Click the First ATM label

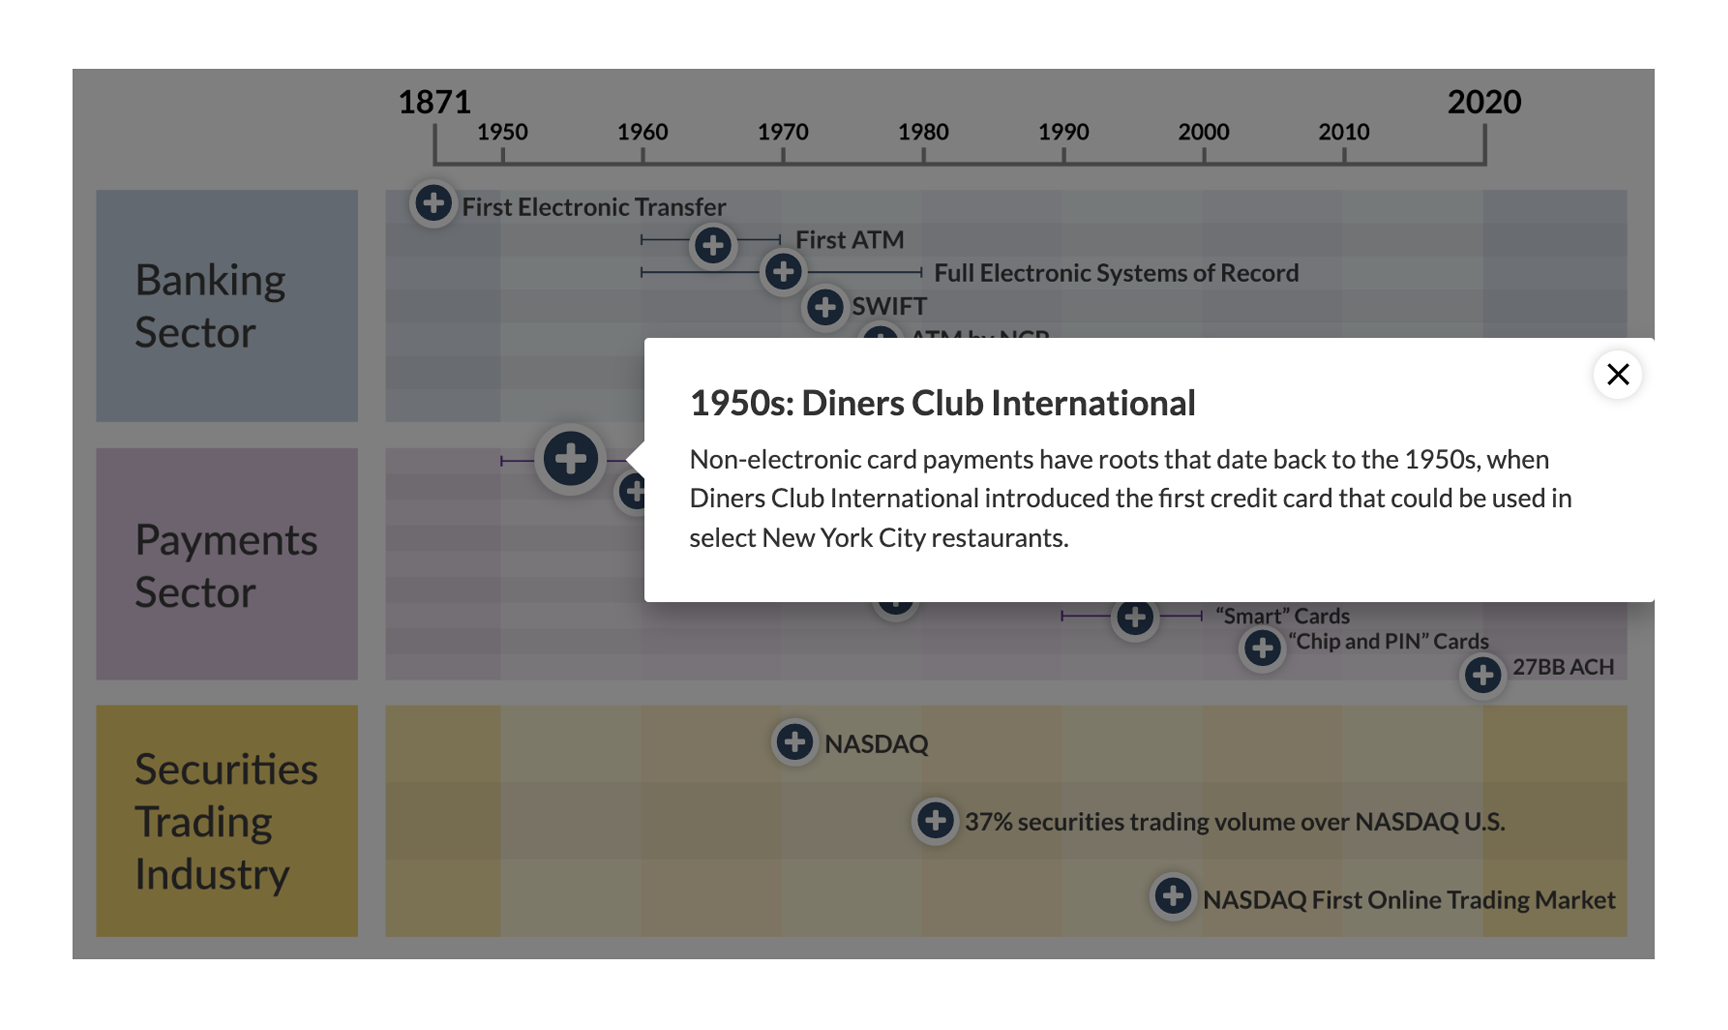[849, 240]
